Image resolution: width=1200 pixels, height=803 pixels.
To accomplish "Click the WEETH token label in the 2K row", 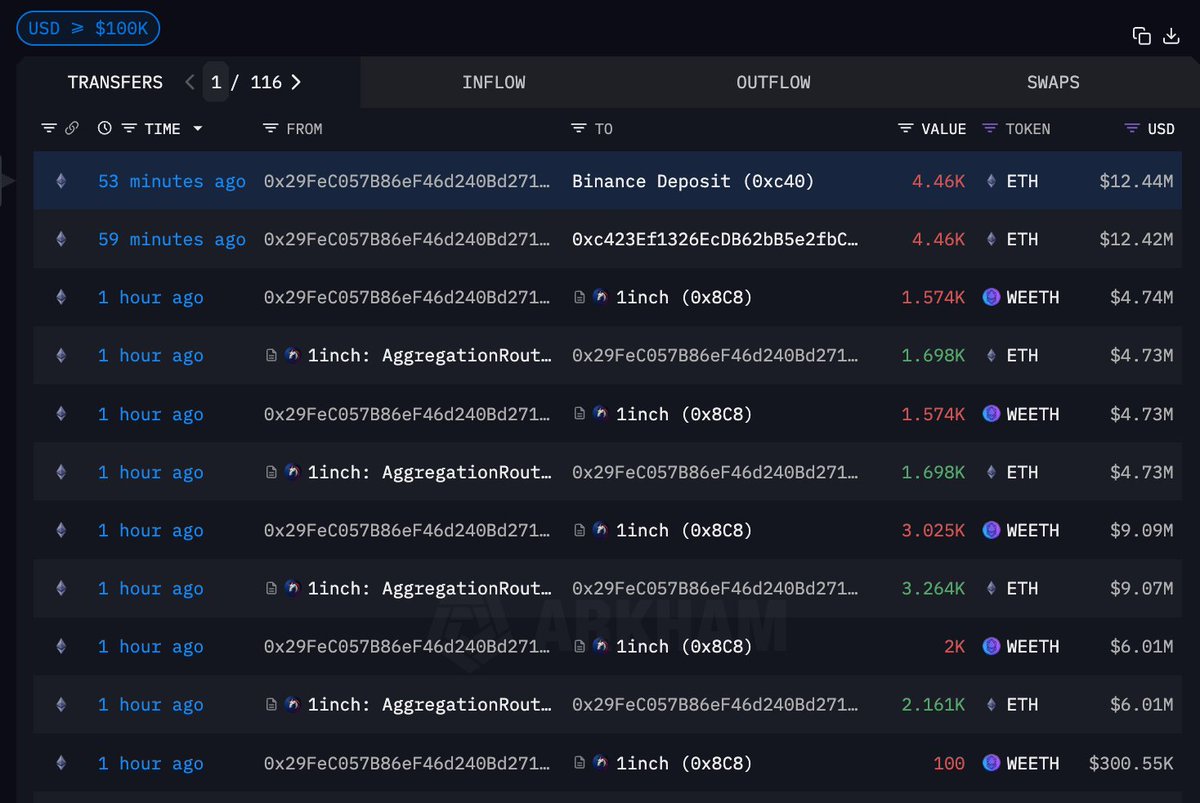I will [1033, 647].
